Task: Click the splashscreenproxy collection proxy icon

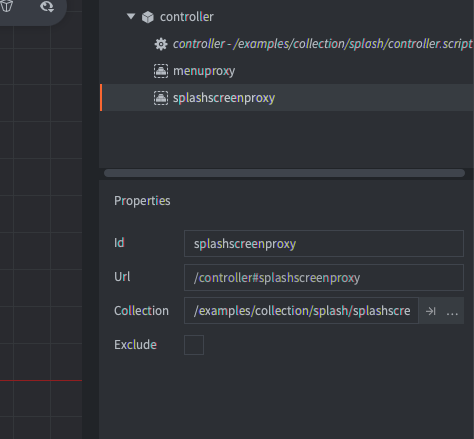Action: tap(161, 98)
